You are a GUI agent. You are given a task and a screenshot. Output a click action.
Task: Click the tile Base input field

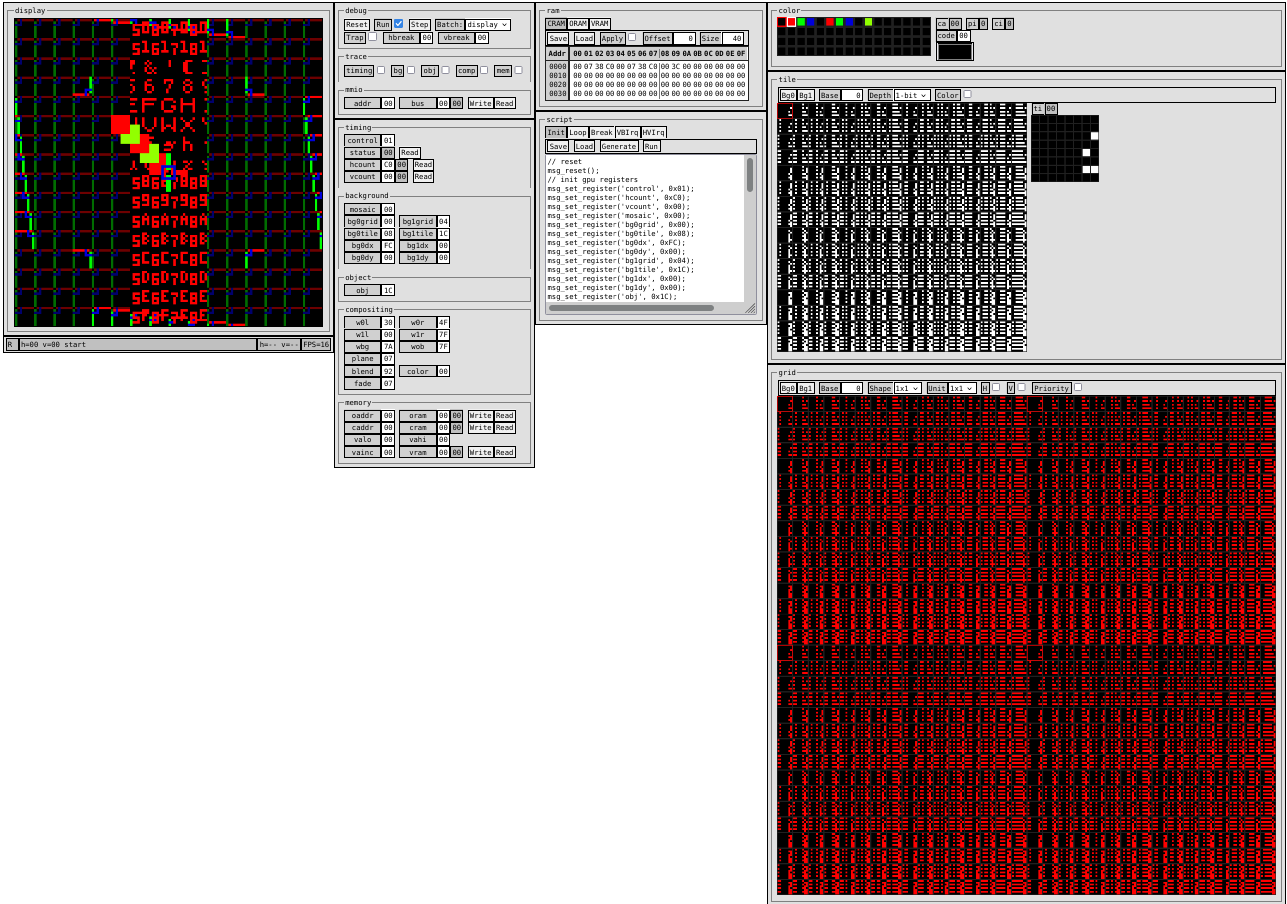[x=852, y=95]
